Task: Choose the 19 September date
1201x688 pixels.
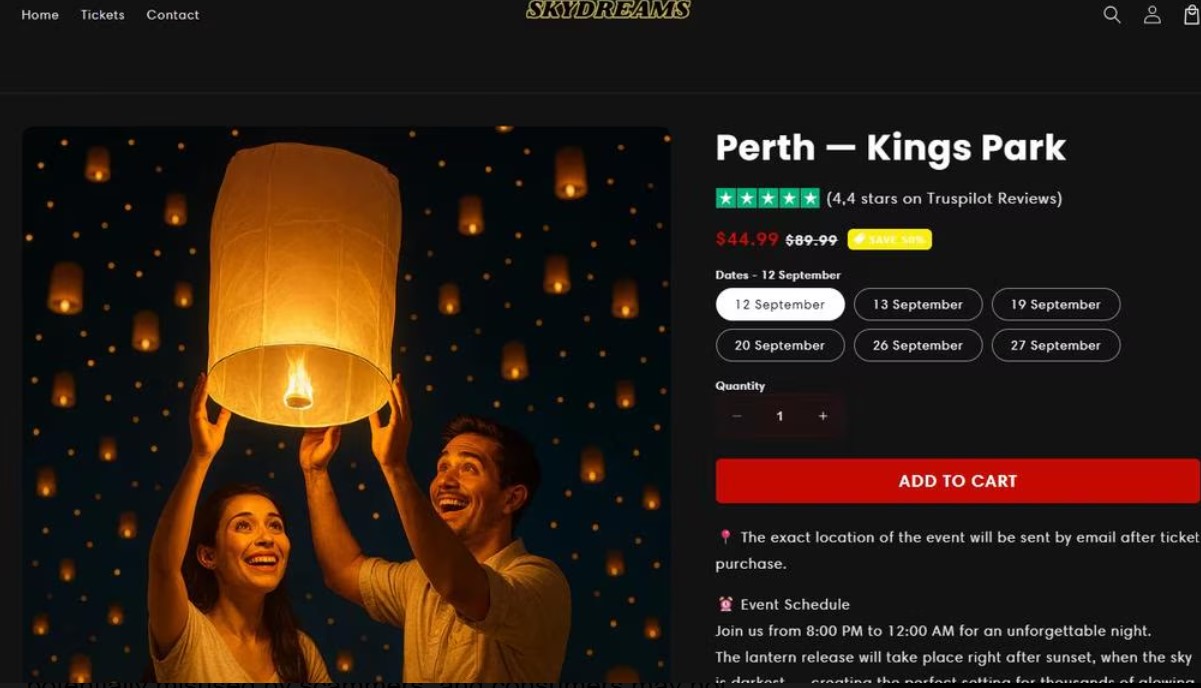Action: 1056,304
